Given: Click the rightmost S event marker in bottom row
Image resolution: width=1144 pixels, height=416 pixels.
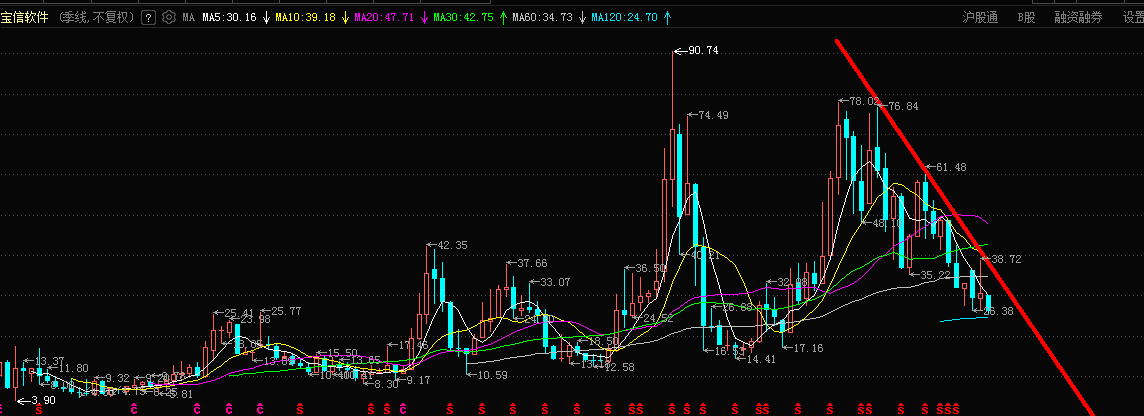Looking at the screenshot, I should click(x=955, y=410).
